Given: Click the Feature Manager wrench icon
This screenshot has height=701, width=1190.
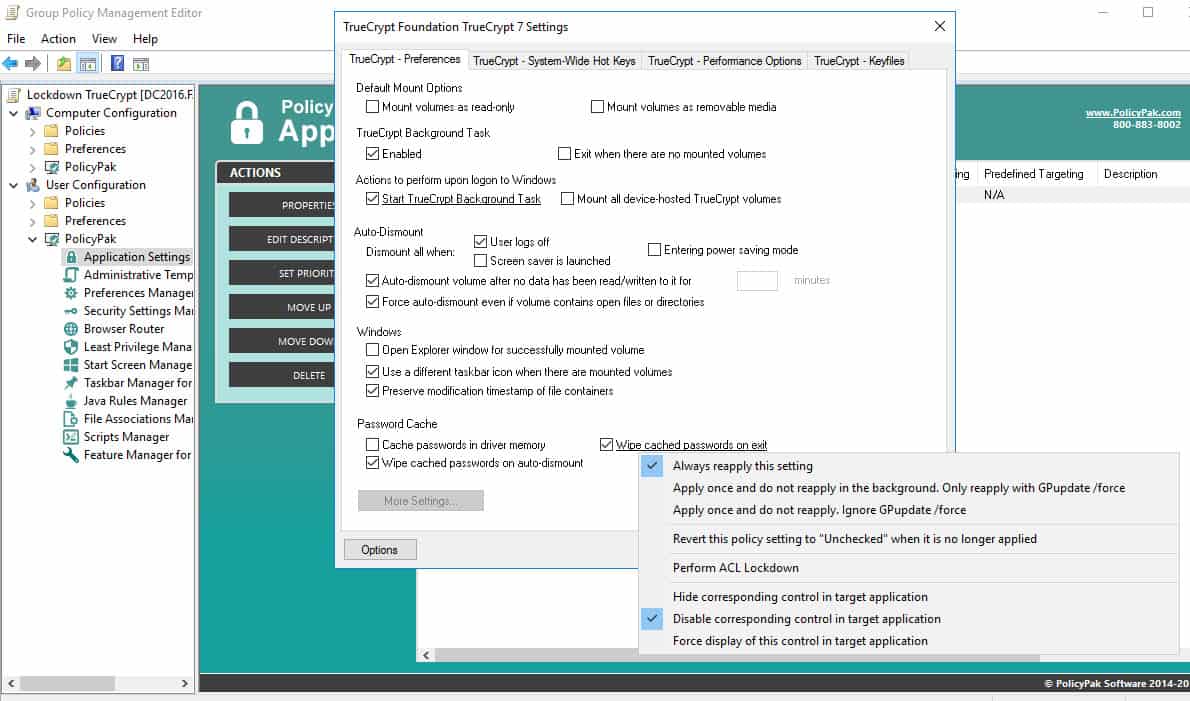Looking at the screenshot, I should (x=71, y=455).
